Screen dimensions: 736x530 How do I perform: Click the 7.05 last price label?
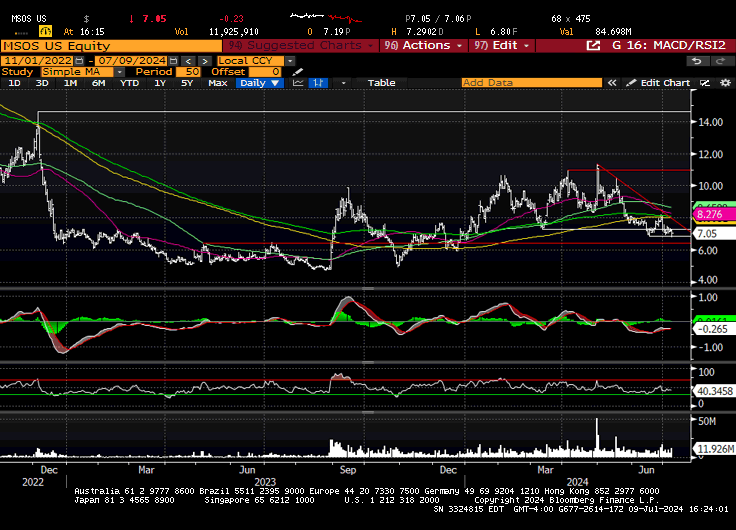[712, 233]
